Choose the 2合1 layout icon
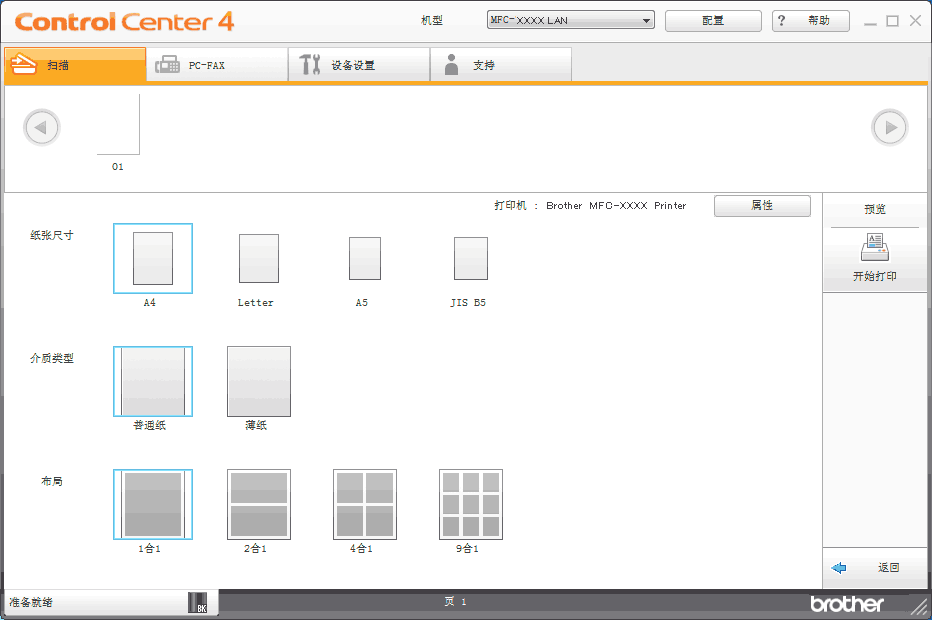 pyautogui.click(x=259, y=504)
